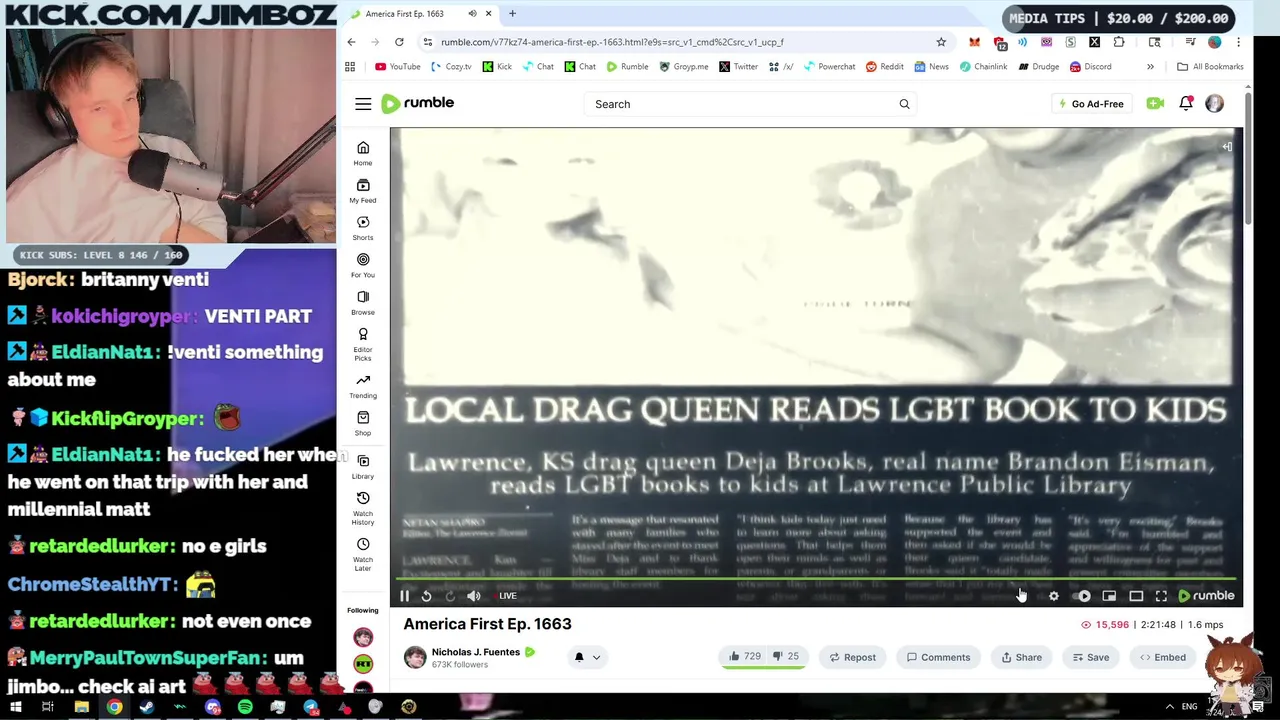The image size is (1280, 720).
Task: Open the Cozy.tv bookmark
Action: 450,67
